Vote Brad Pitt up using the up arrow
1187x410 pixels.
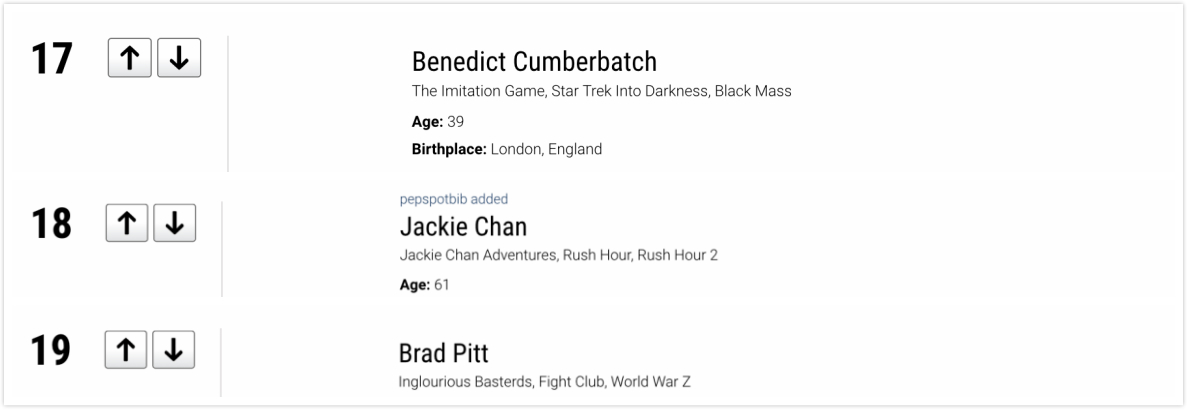[123, 349]
